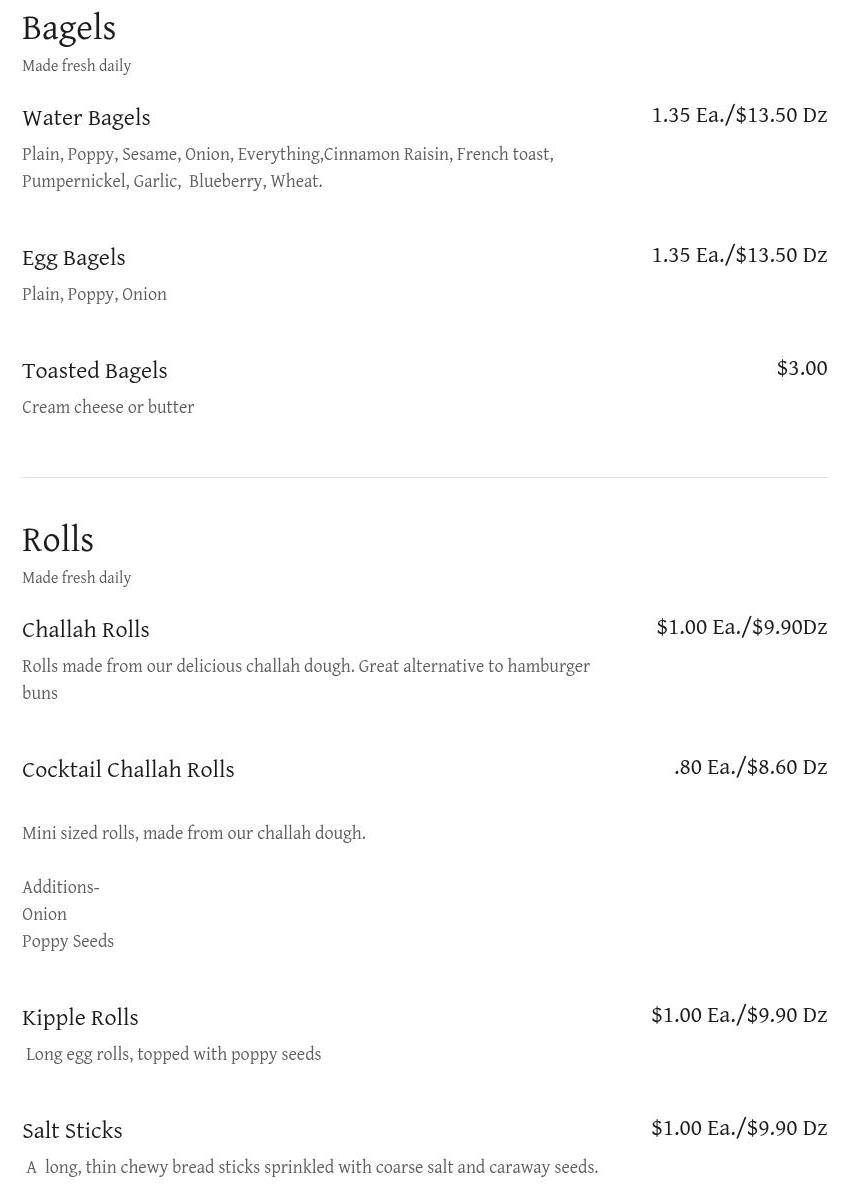Viewport: 850px width, 1188px height.
Task: Select the Egg Bagels item title
Action: pyautogui.click(x=74, y=258)
